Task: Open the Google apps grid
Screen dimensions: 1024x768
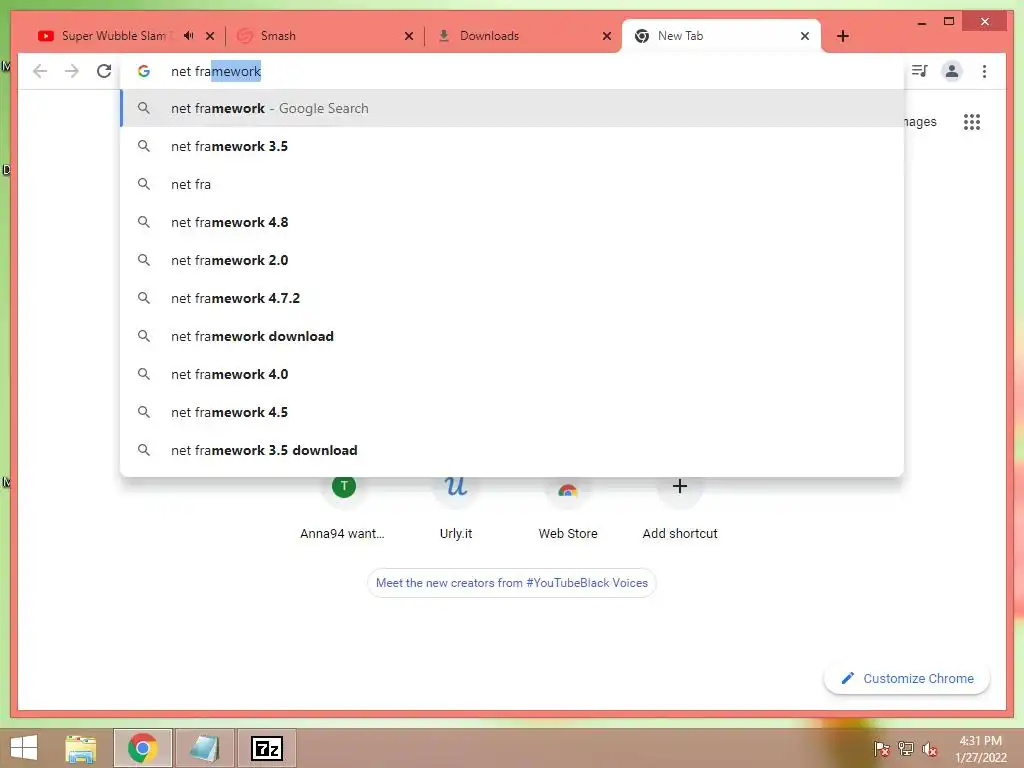Action: [x=972, y=121]
